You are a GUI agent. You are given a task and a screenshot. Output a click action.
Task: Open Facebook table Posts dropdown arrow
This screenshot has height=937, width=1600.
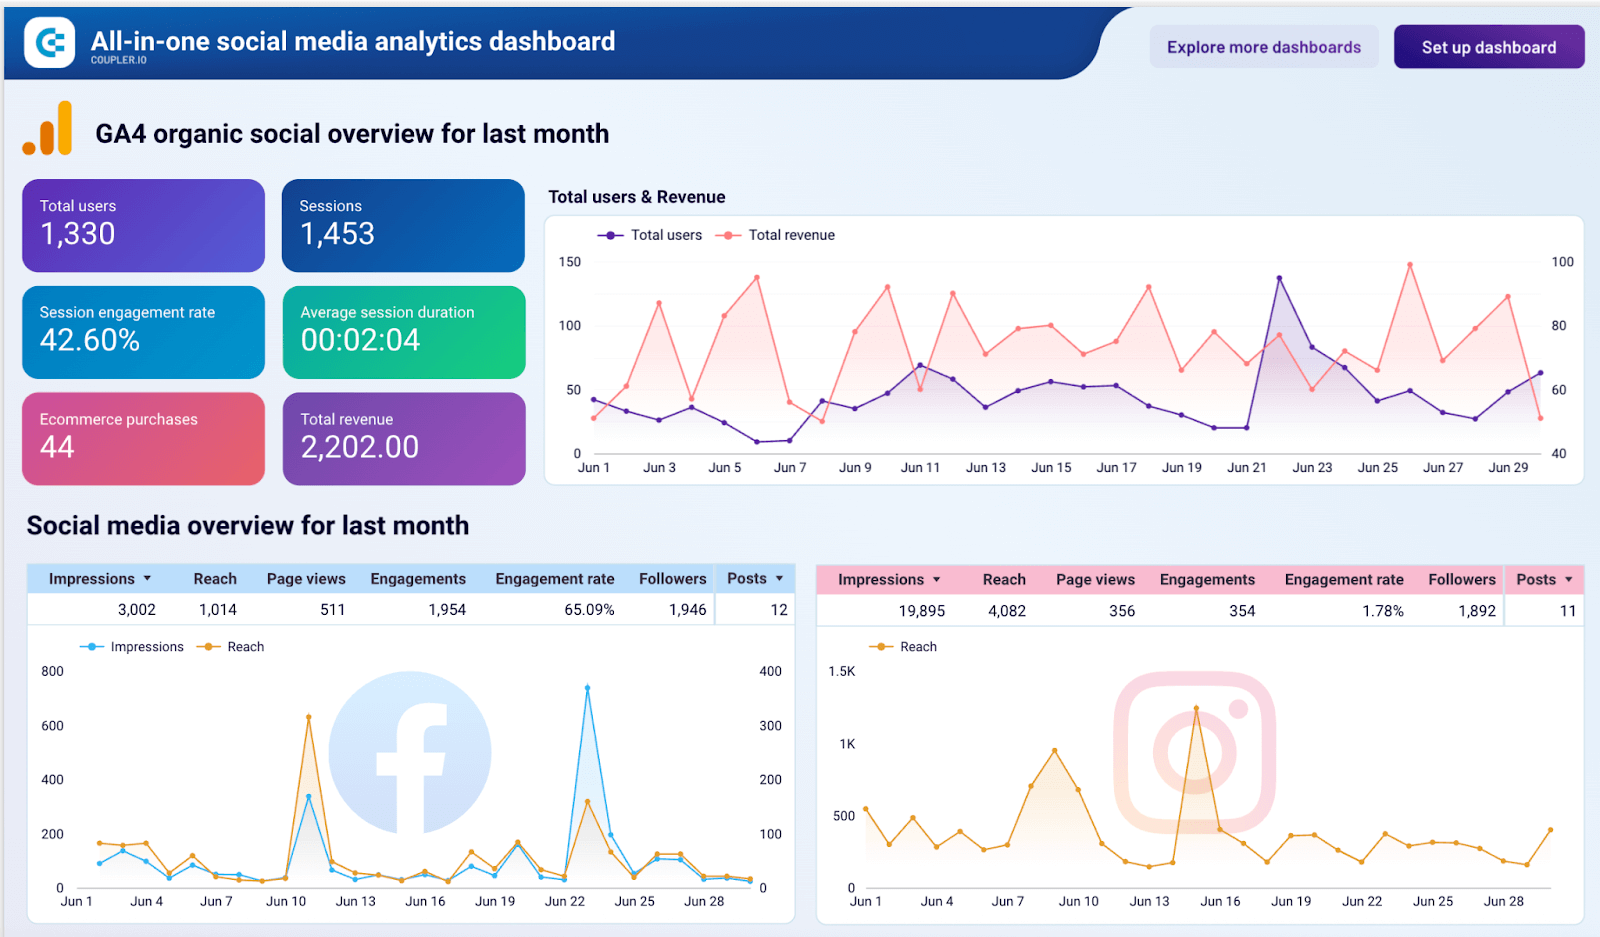pyautogui.click(x=779, y=579)
